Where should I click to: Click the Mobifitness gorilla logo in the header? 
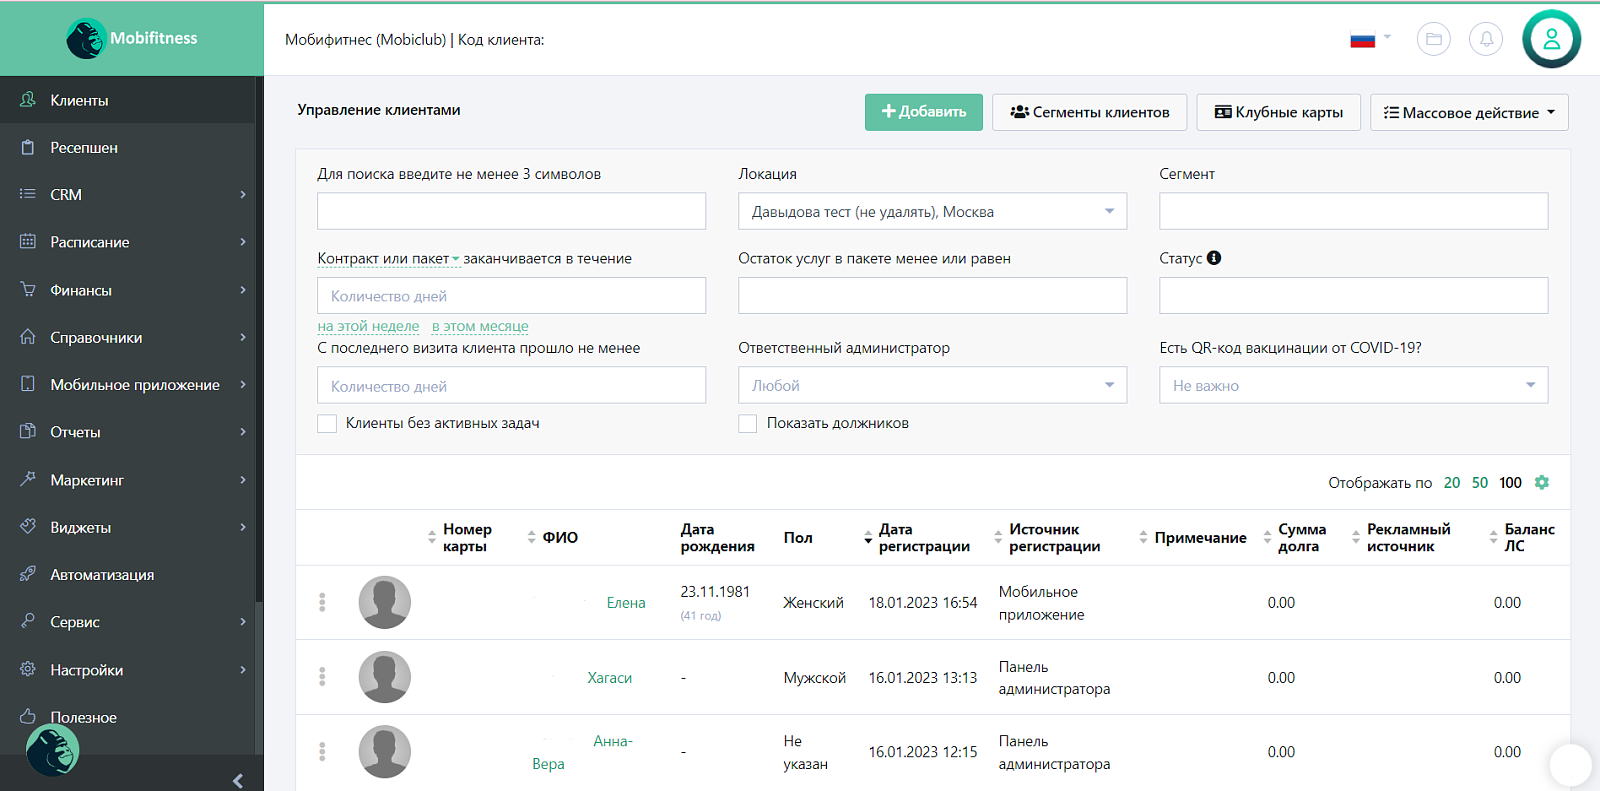(131, 38)
